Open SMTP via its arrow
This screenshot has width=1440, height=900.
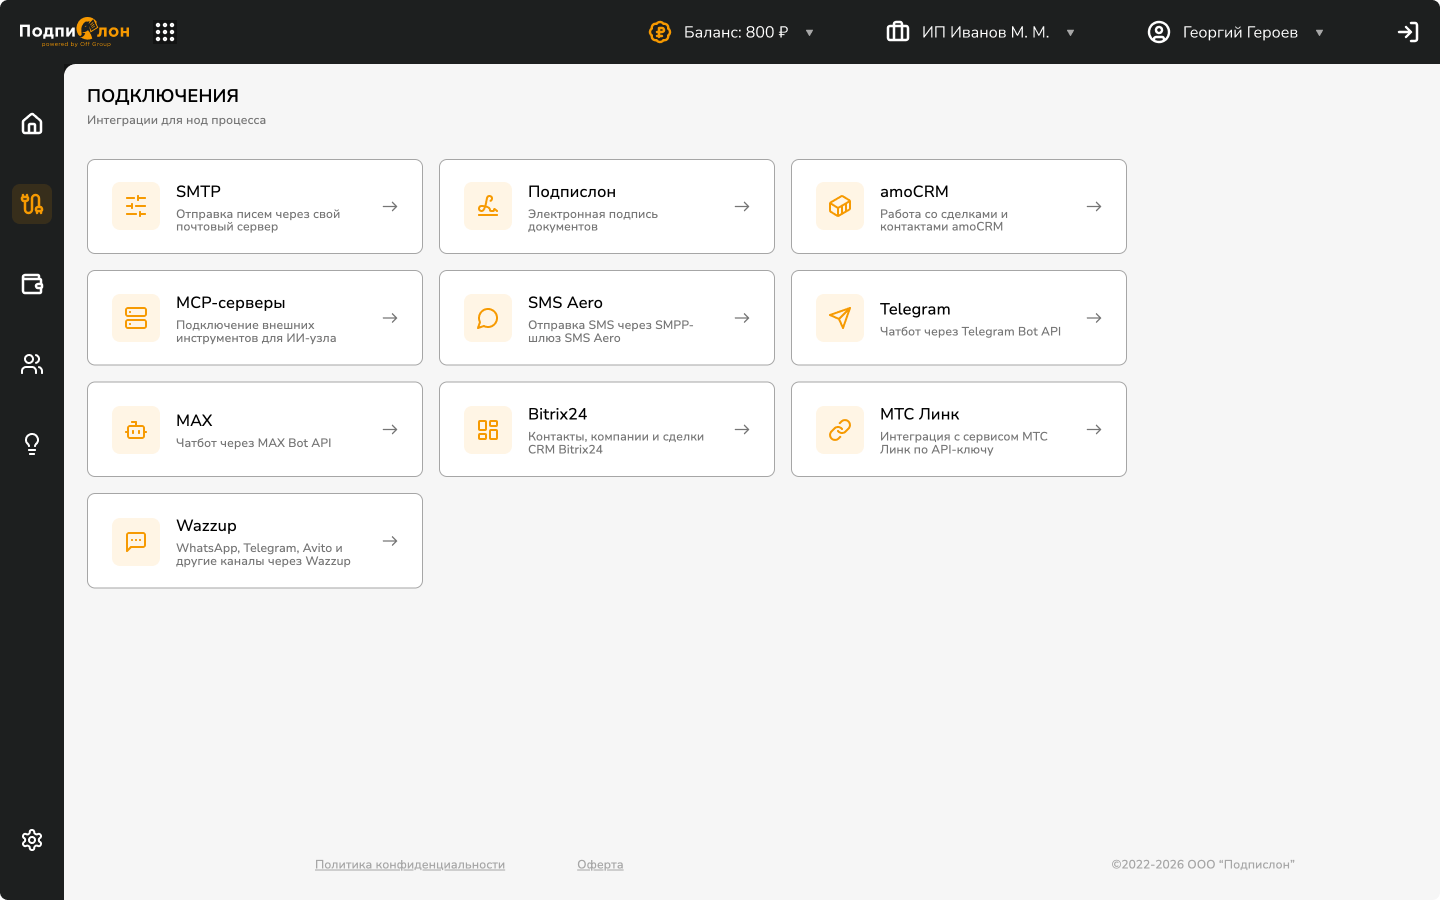390,206
